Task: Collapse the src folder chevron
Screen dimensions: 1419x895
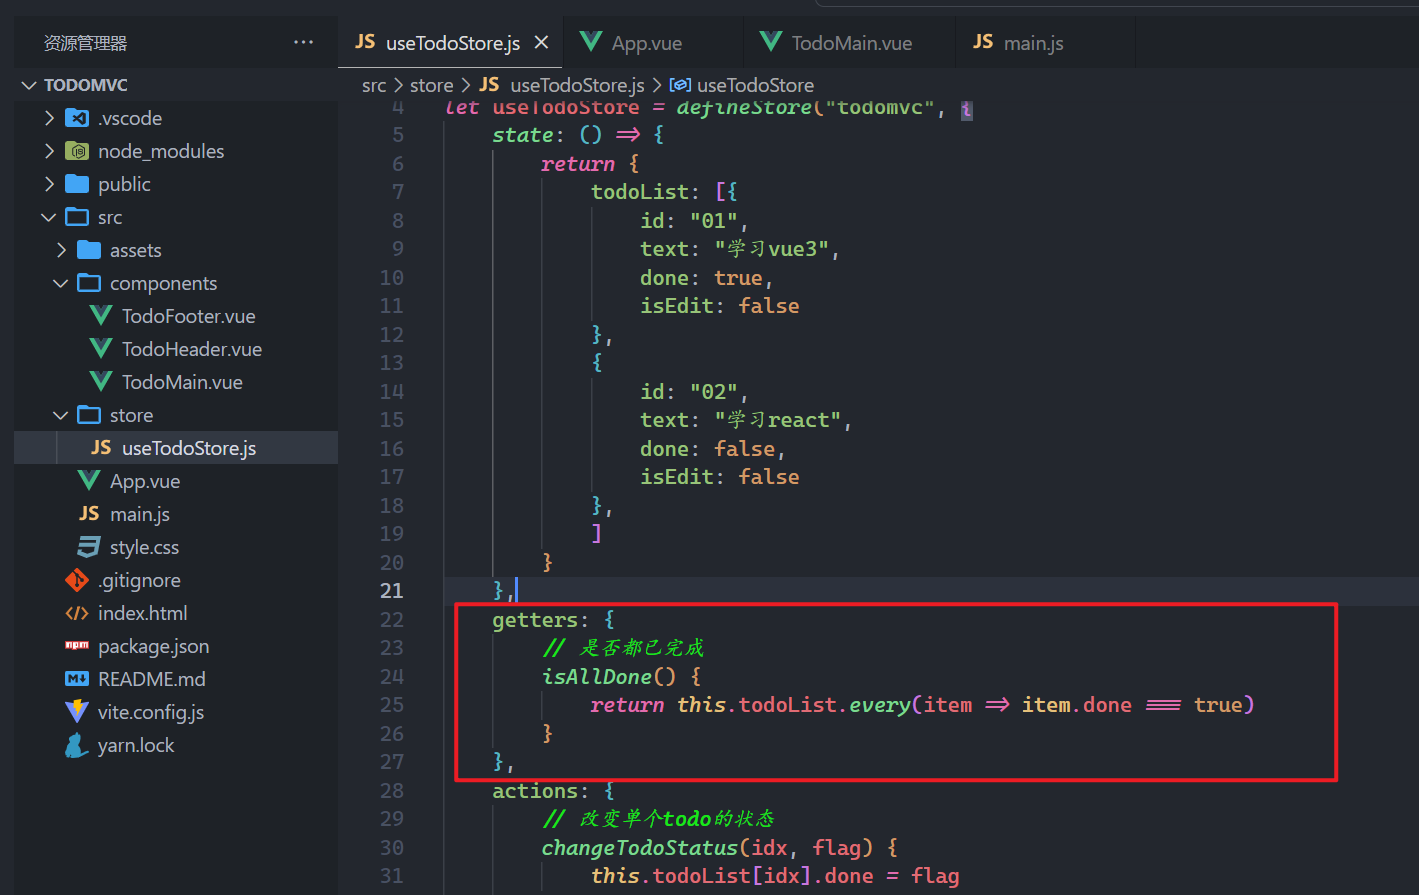Action: pyautogui.click(x=49, y=217)
